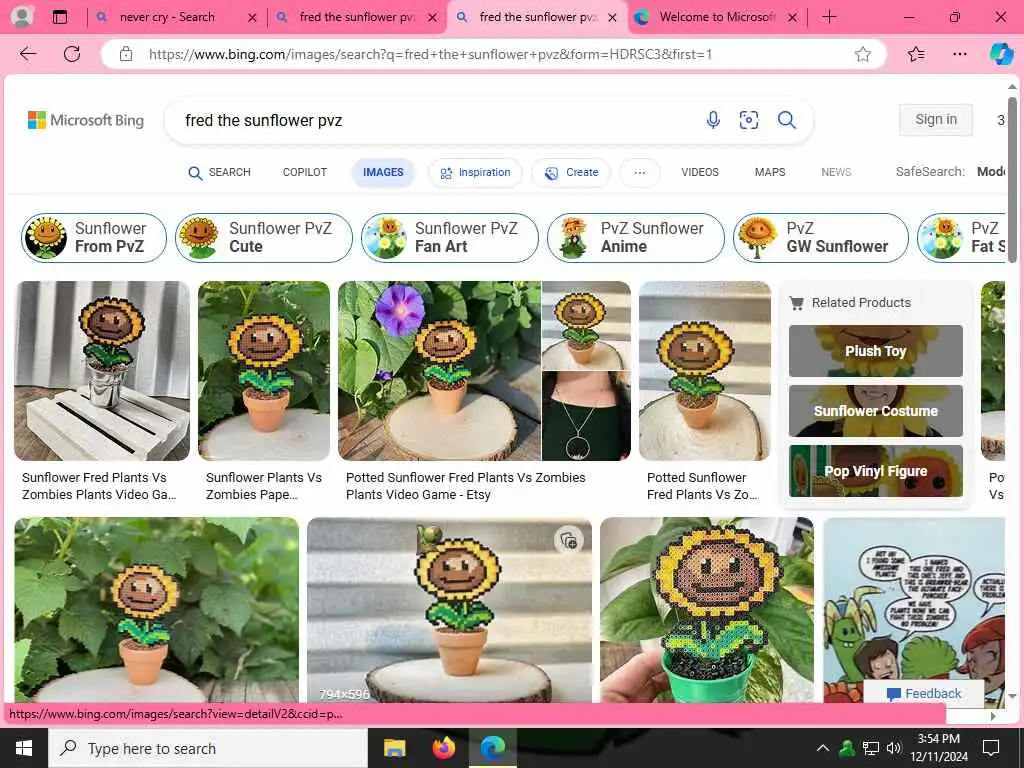The width and height of the screenshot is (1024, 768).
Task: Launch Firefox from taskbar
Action: [x=444, y=748]
